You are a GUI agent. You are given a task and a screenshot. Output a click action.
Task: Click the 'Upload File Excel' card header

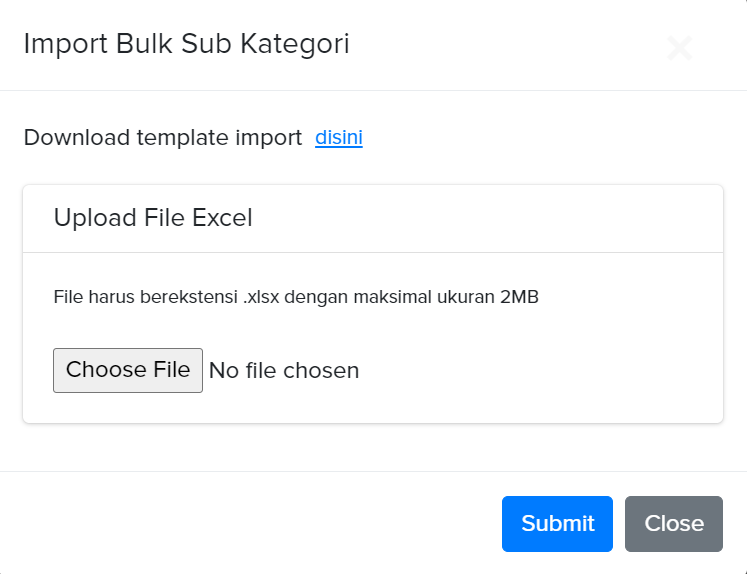pyautogui.click(x=153, y=218)
